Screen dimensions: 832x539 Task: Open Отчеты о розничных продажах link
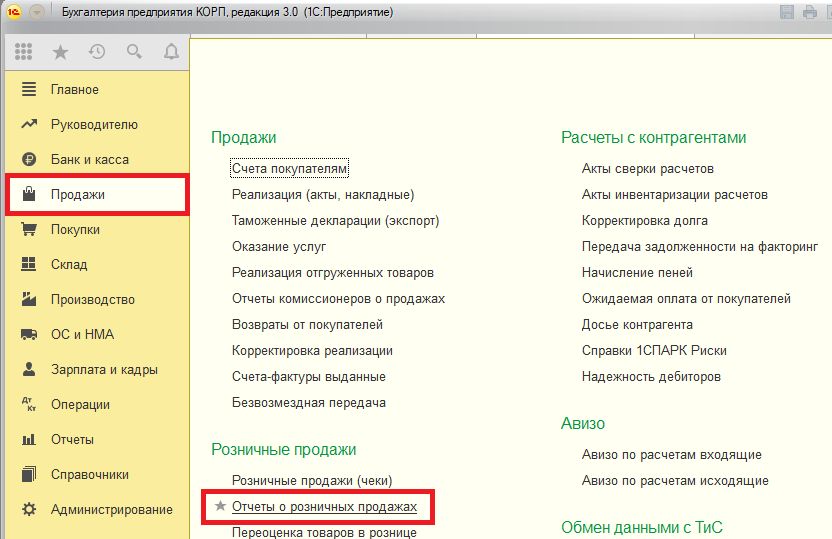pyautogui.click(x=324, y=507)
